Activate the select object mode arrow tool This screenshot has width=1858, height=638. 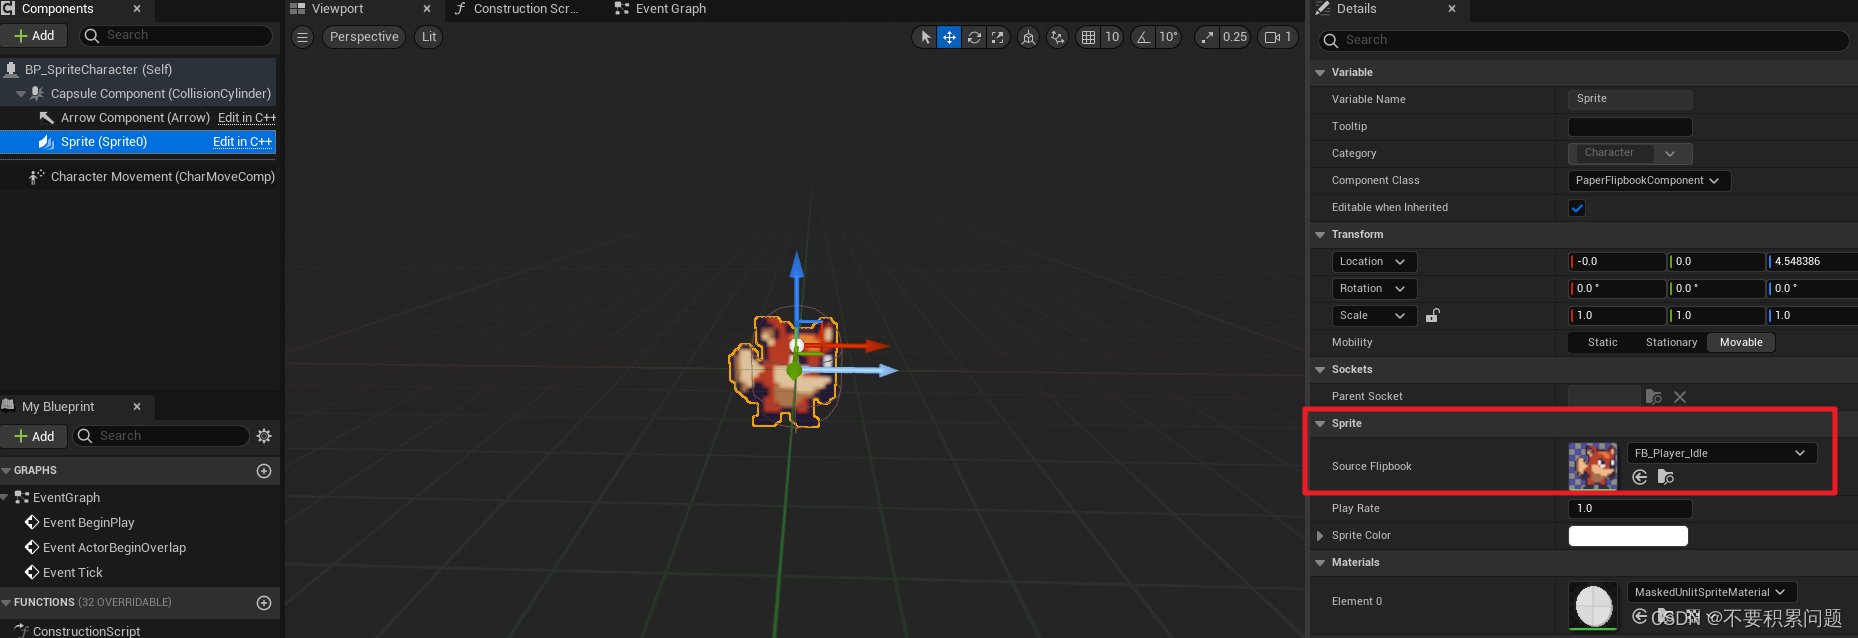coord(926,37)
